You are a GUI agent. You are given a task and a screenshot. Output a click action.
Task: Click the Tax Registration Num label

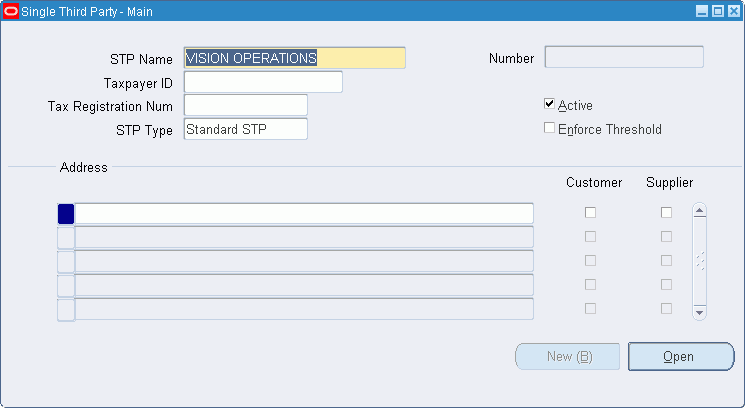pos(110,106)
